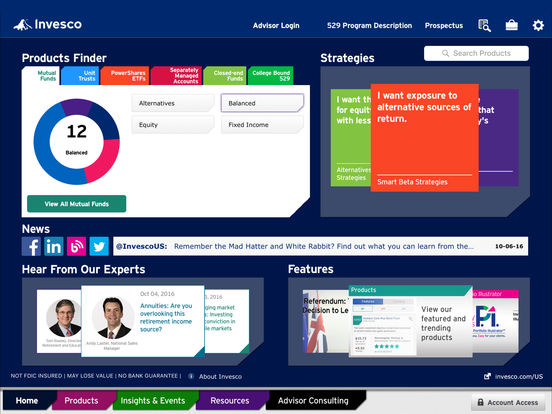Open the green Alternatives Strategies card

pos(351,138)
